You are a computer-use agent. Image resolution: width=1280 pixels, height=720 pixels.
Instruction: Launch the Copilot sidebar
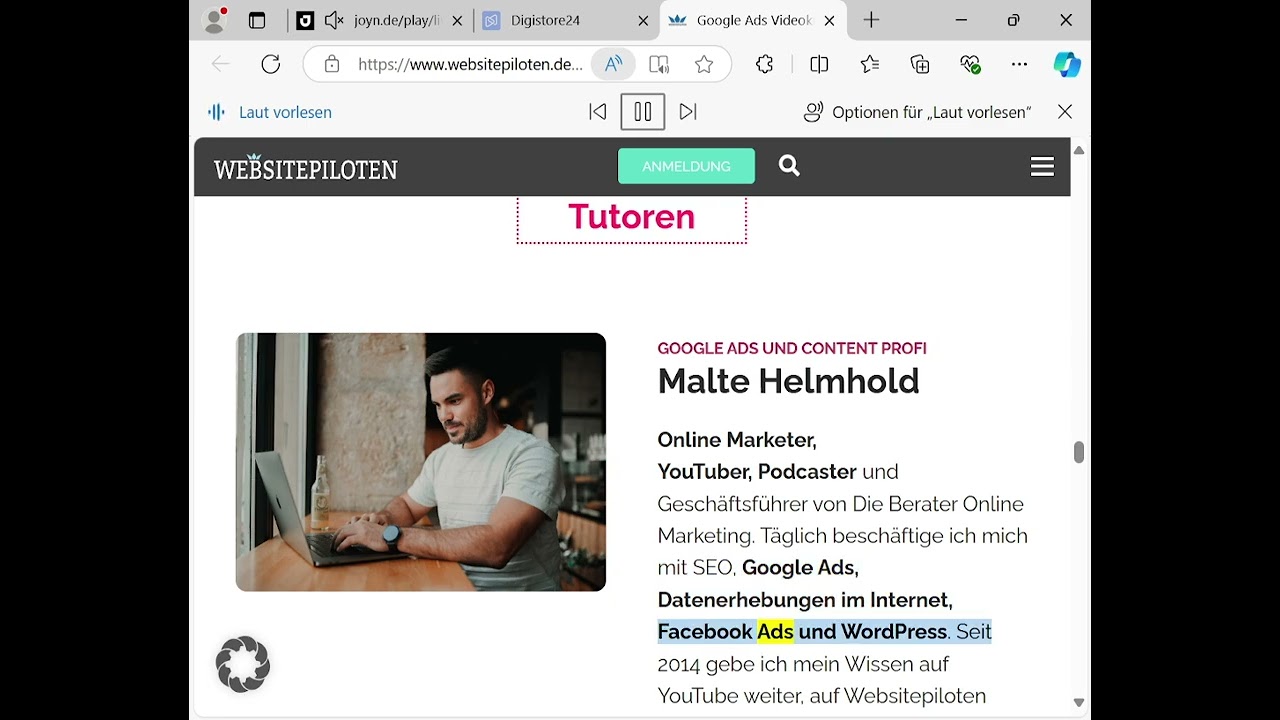pos(1067,64)
